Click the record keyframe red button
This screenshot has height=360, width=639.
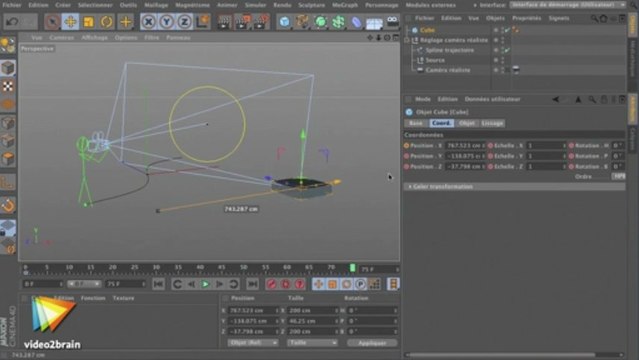(271, 284)
